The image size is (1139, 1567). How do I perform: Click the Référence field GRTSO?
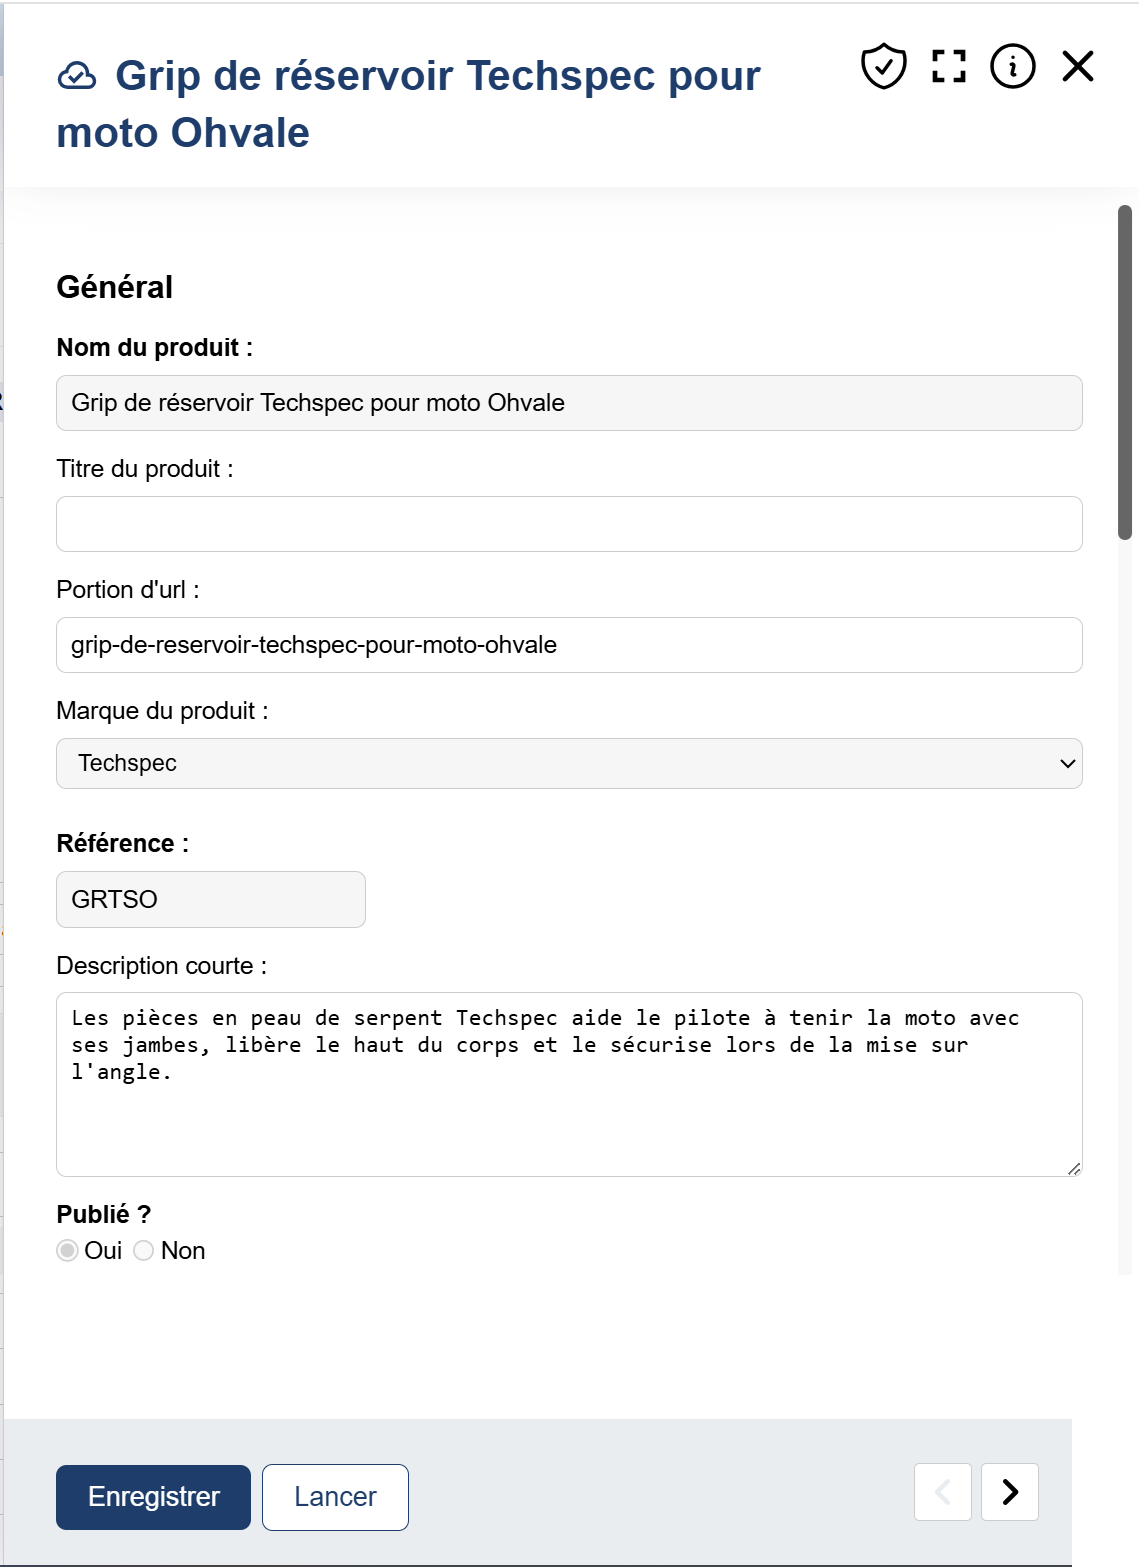(211, 900)
